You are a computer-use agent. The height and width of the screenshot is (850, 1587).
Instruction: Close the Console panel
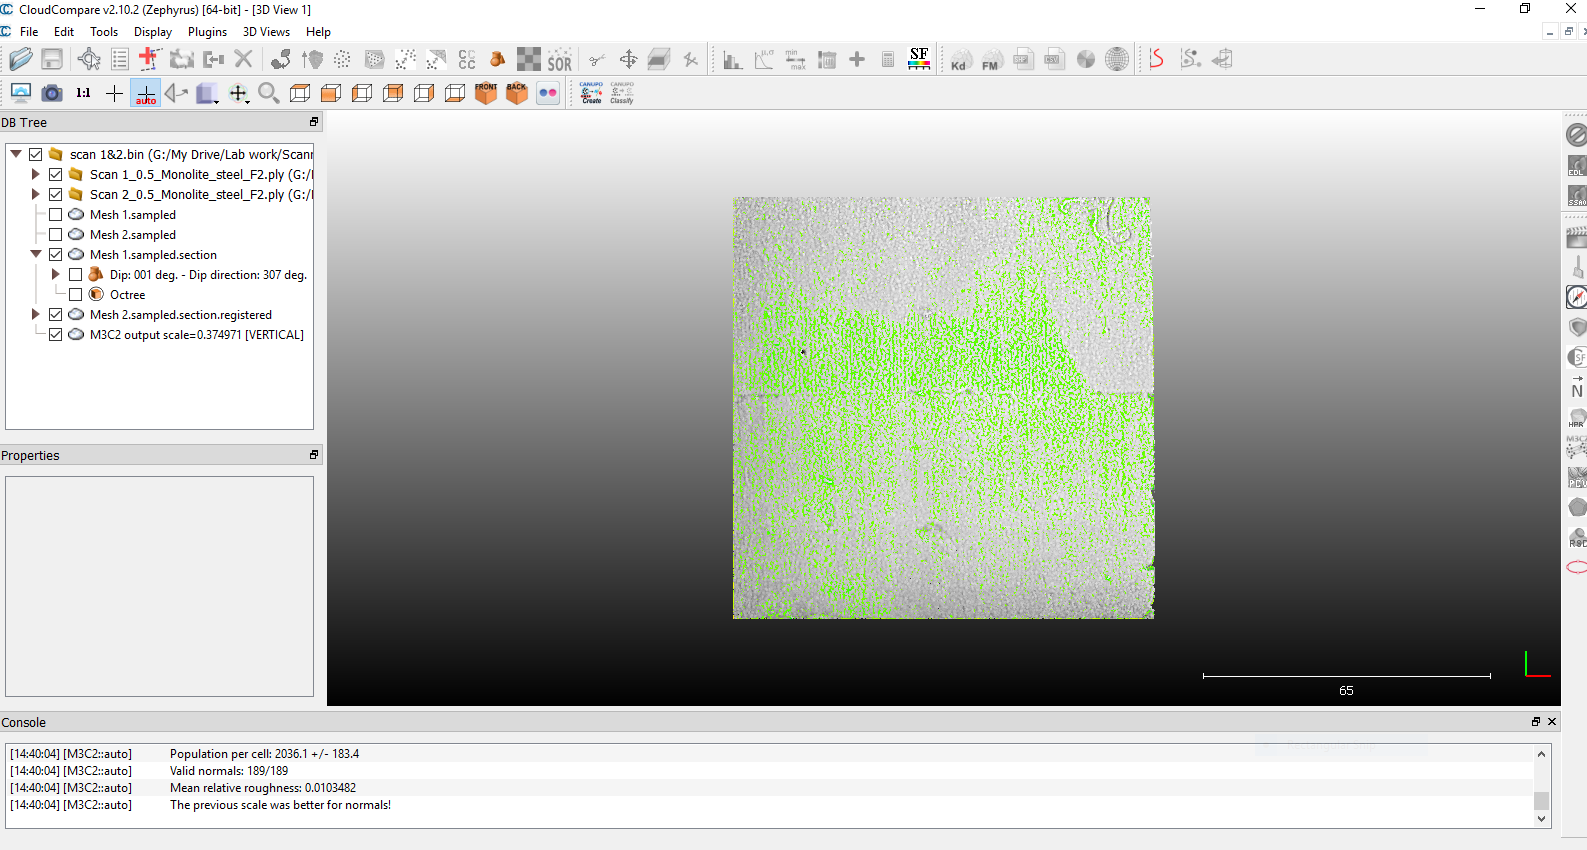pos(1552,722)
